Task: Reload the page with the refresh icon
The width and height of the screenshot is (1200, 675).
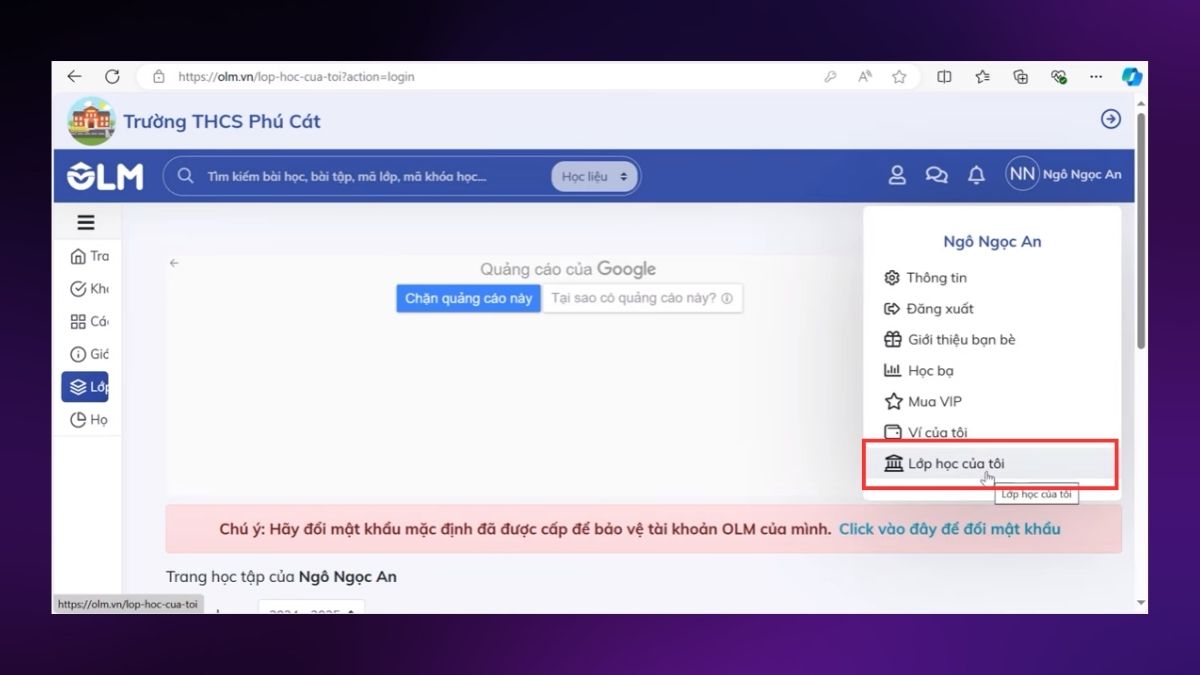Action: point(112,76)
